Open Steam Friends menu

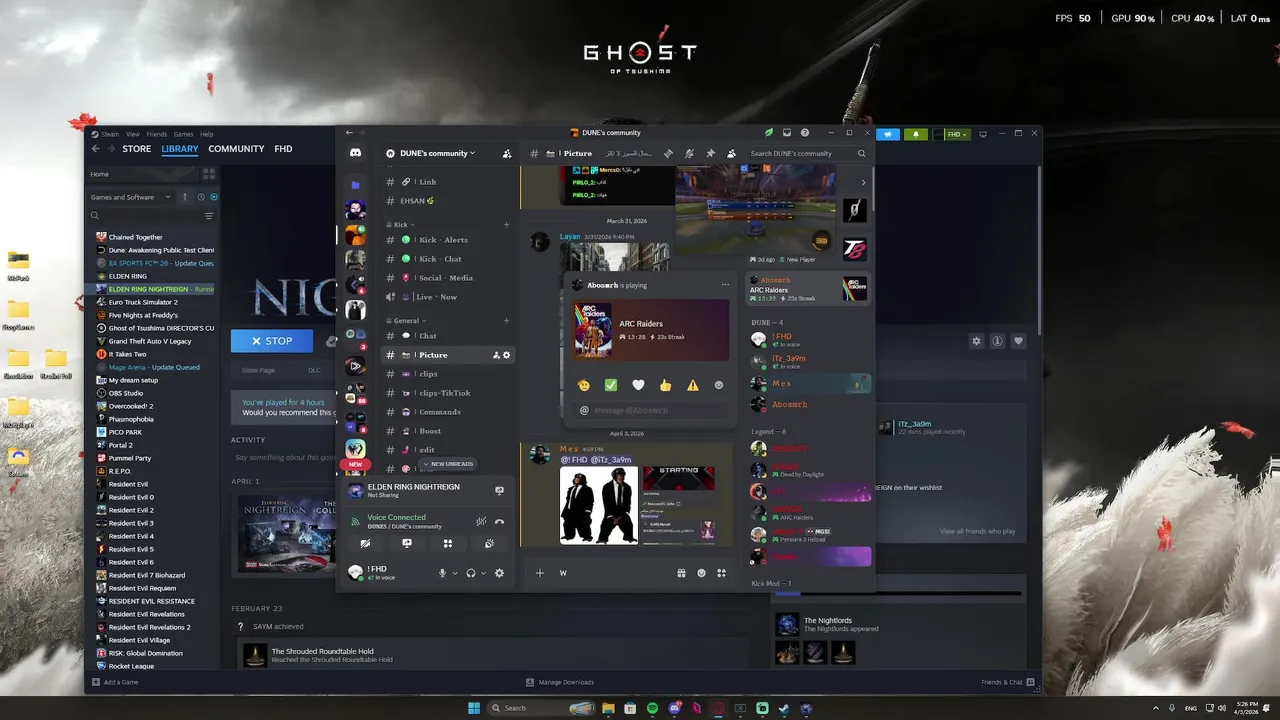[157, 134]
